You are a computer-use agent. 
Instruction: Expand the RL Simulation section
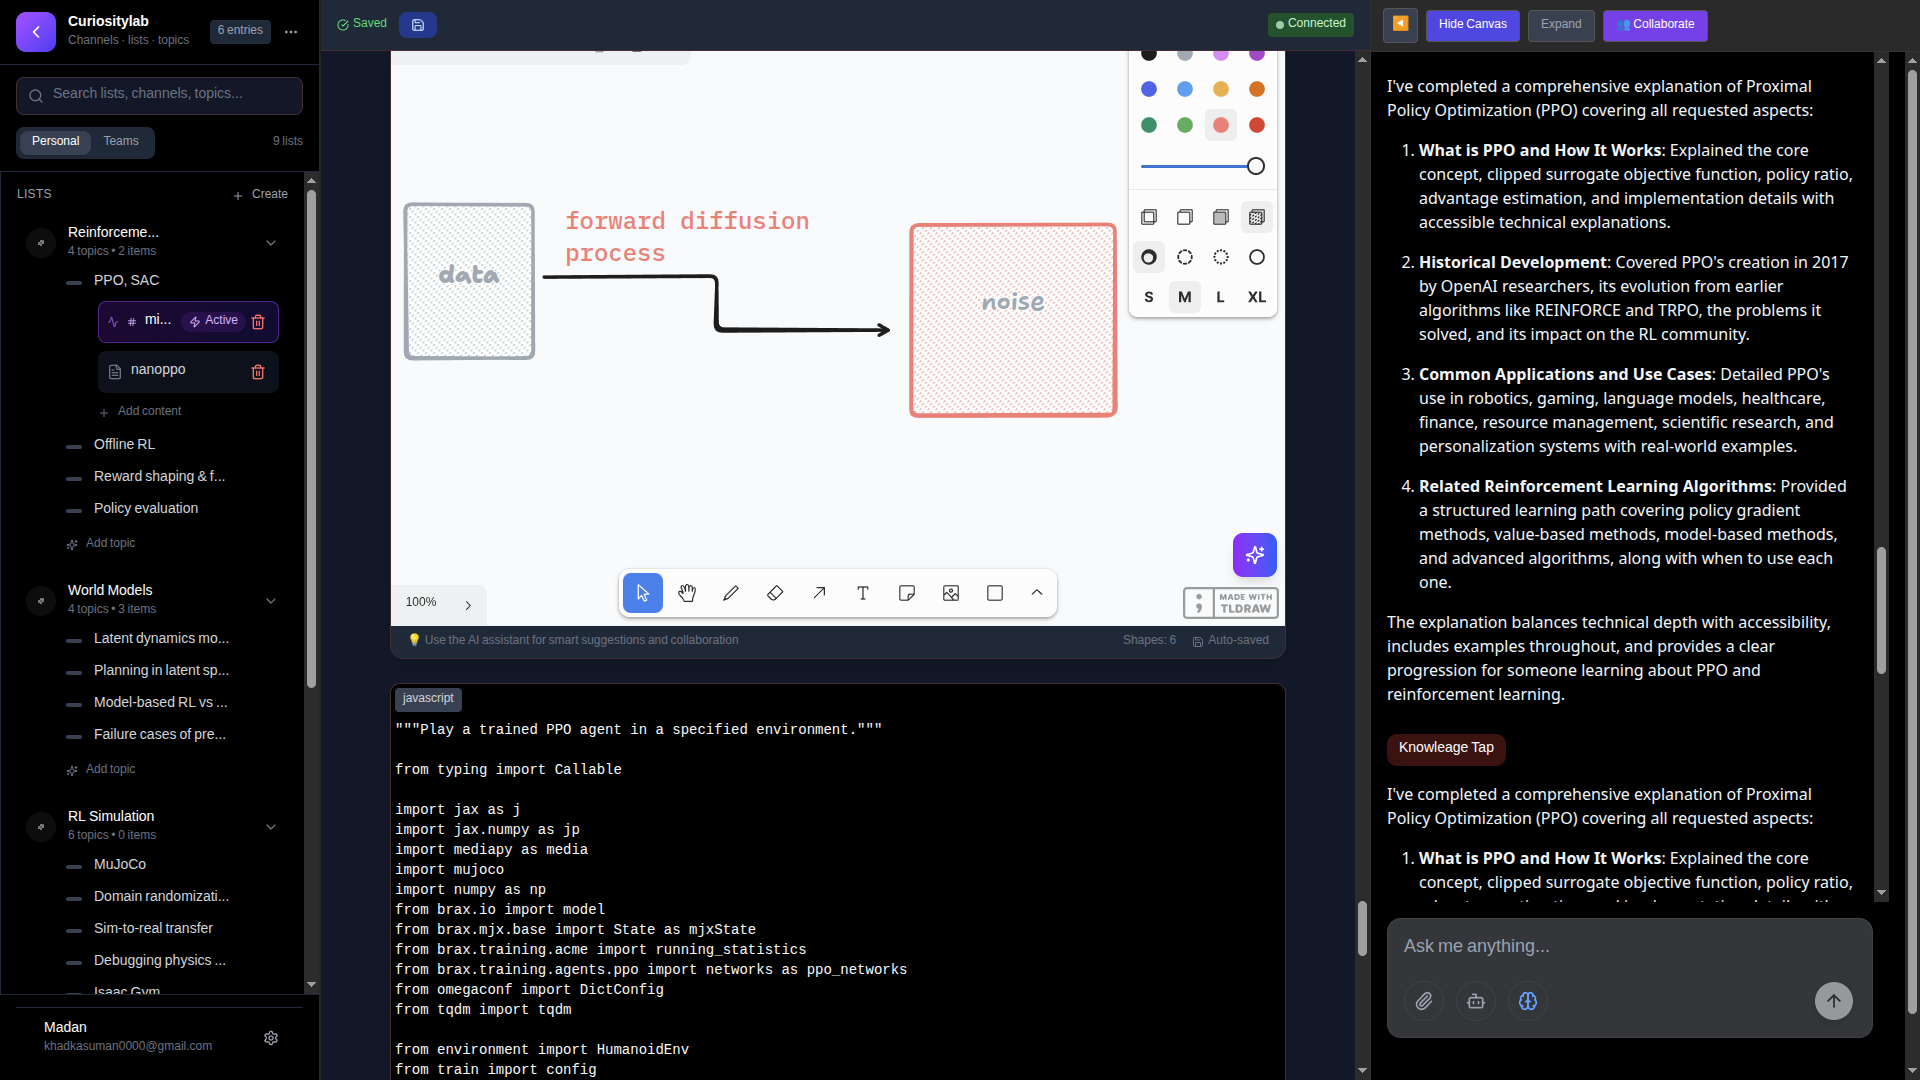point(271,827)
